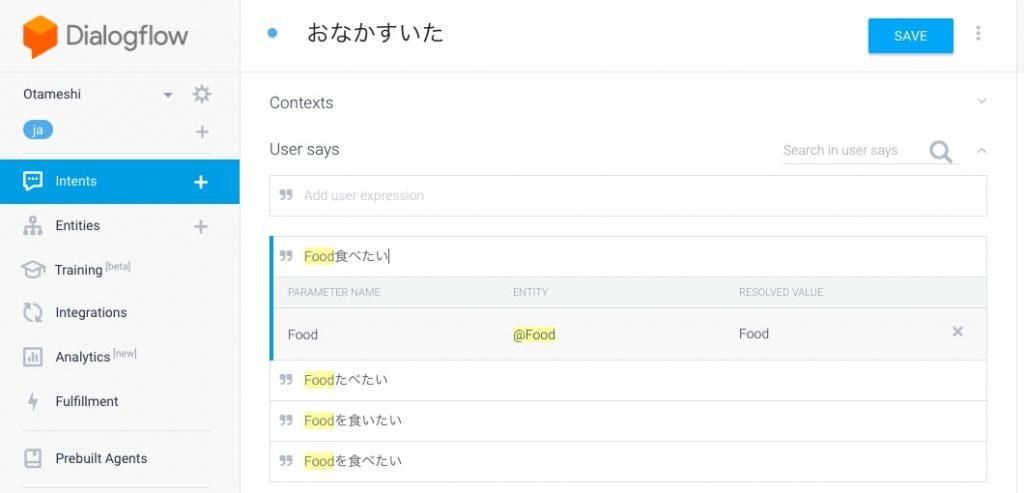Select the ja language badge
The width and height of the screenshot is (1024, 493).
point(38,131)
